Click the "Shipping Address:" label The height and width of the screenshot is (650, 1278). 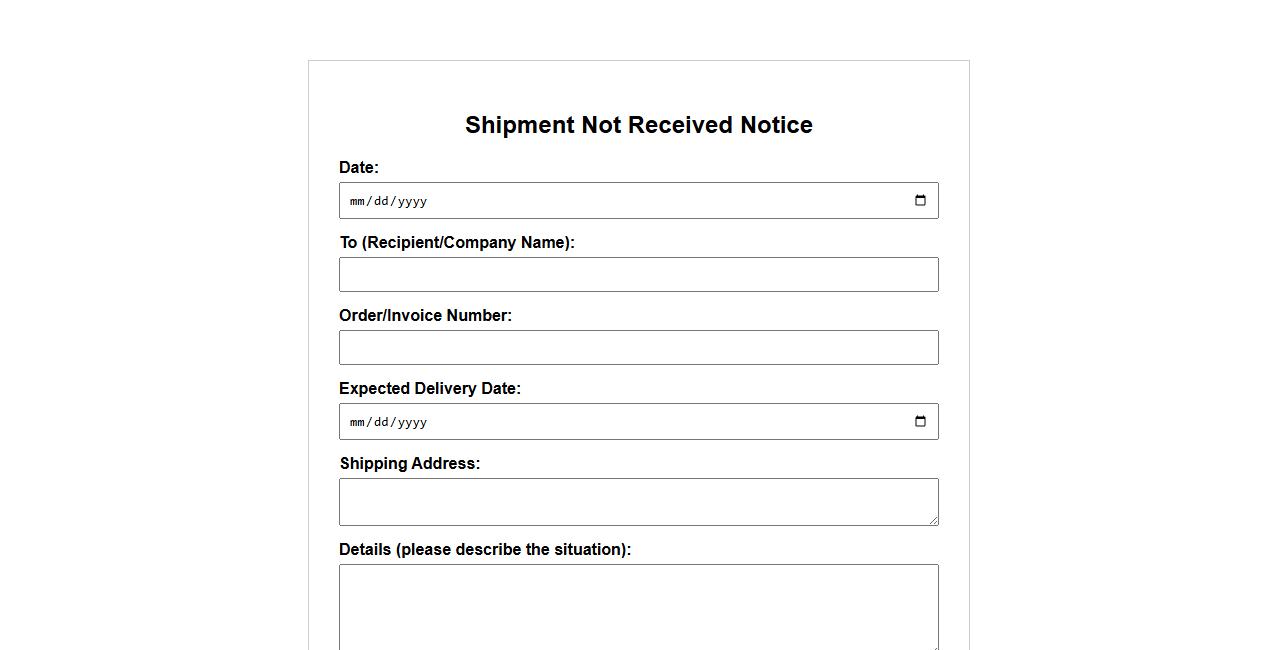pyautogui.click(x=410, y=464)
